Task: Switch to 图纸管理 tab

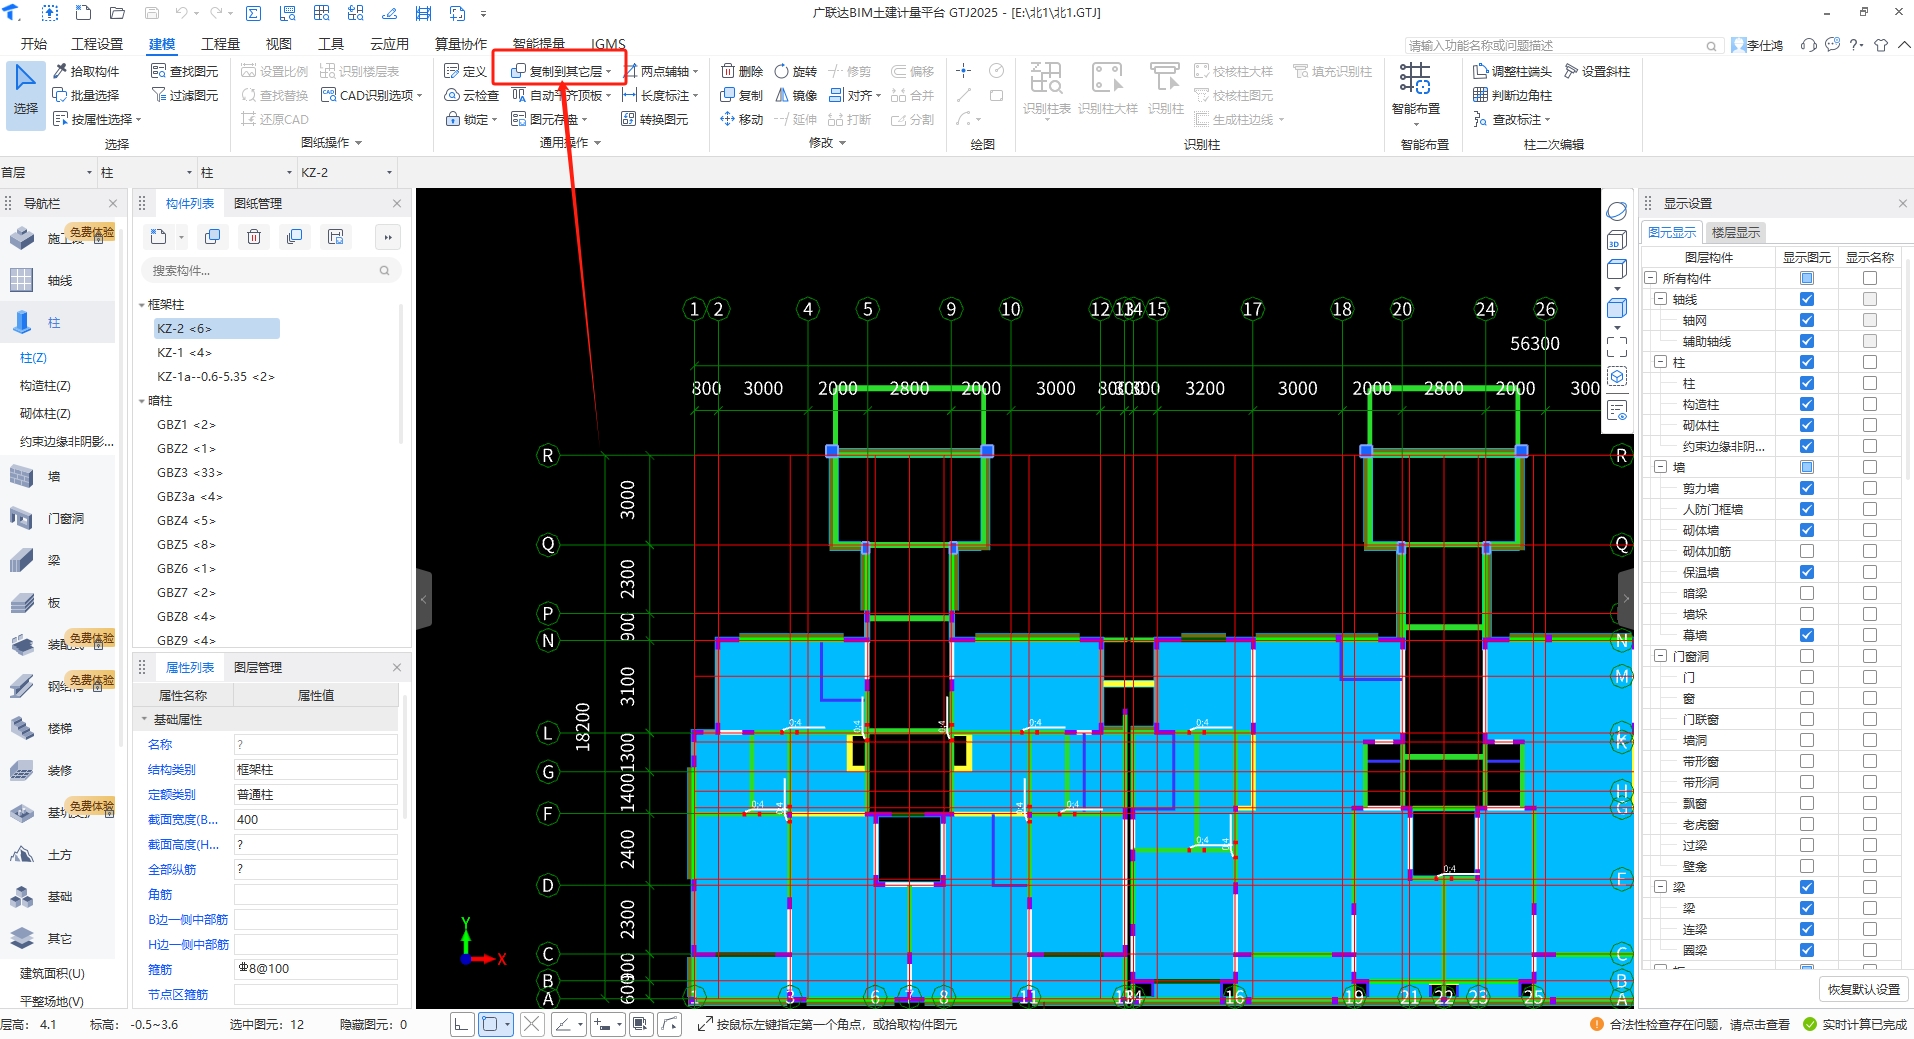Action: (x=258, y=204)
